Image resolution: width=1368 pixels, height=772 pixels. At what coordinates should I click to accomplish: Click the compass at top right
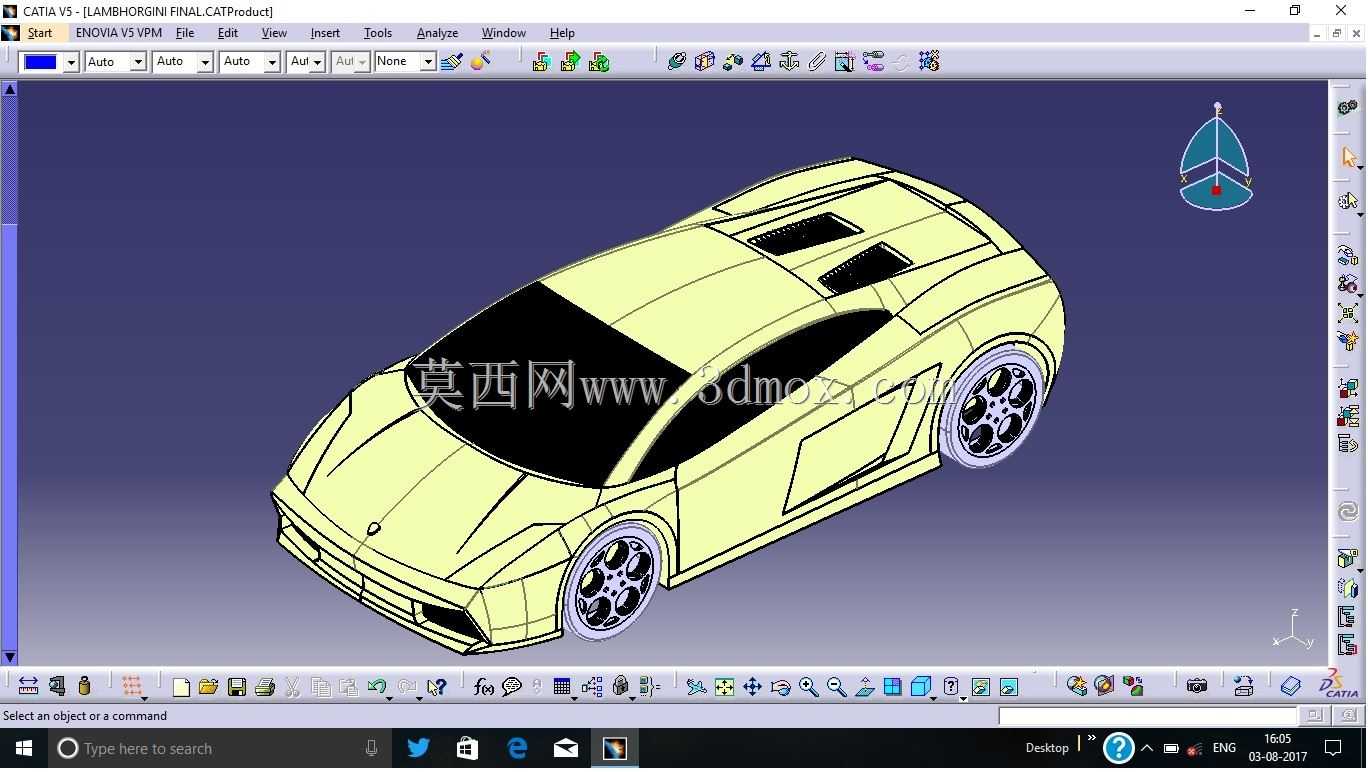tap(1216, 158)
